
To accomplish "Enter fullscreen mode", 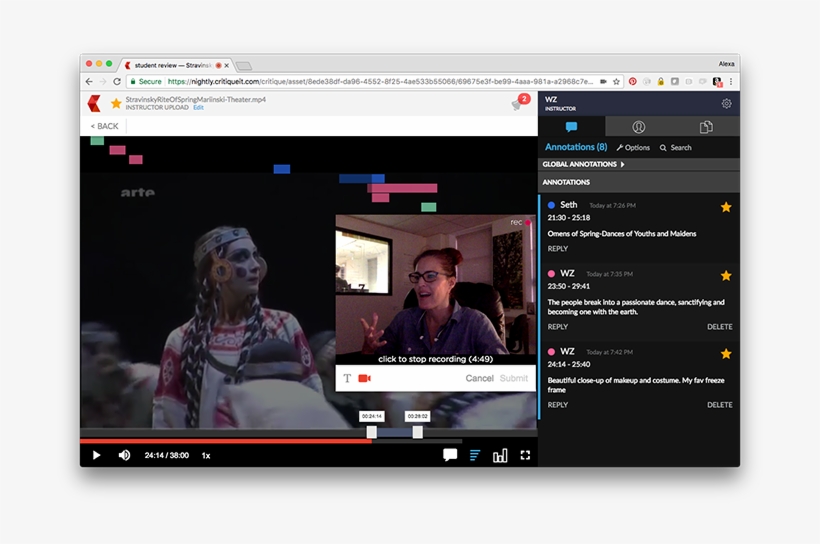I will click(x=525, y=455).
